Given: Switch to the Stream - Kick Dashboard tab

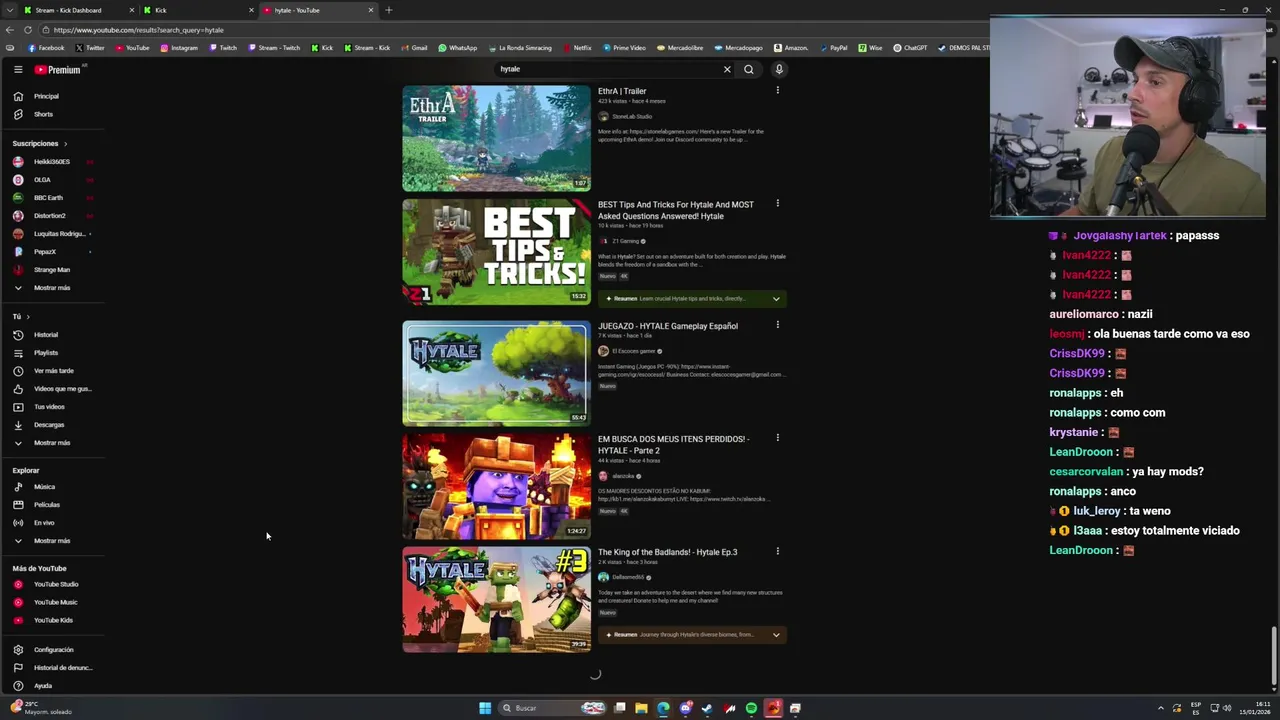Looking at the screenshot, I should pos(78,10).
